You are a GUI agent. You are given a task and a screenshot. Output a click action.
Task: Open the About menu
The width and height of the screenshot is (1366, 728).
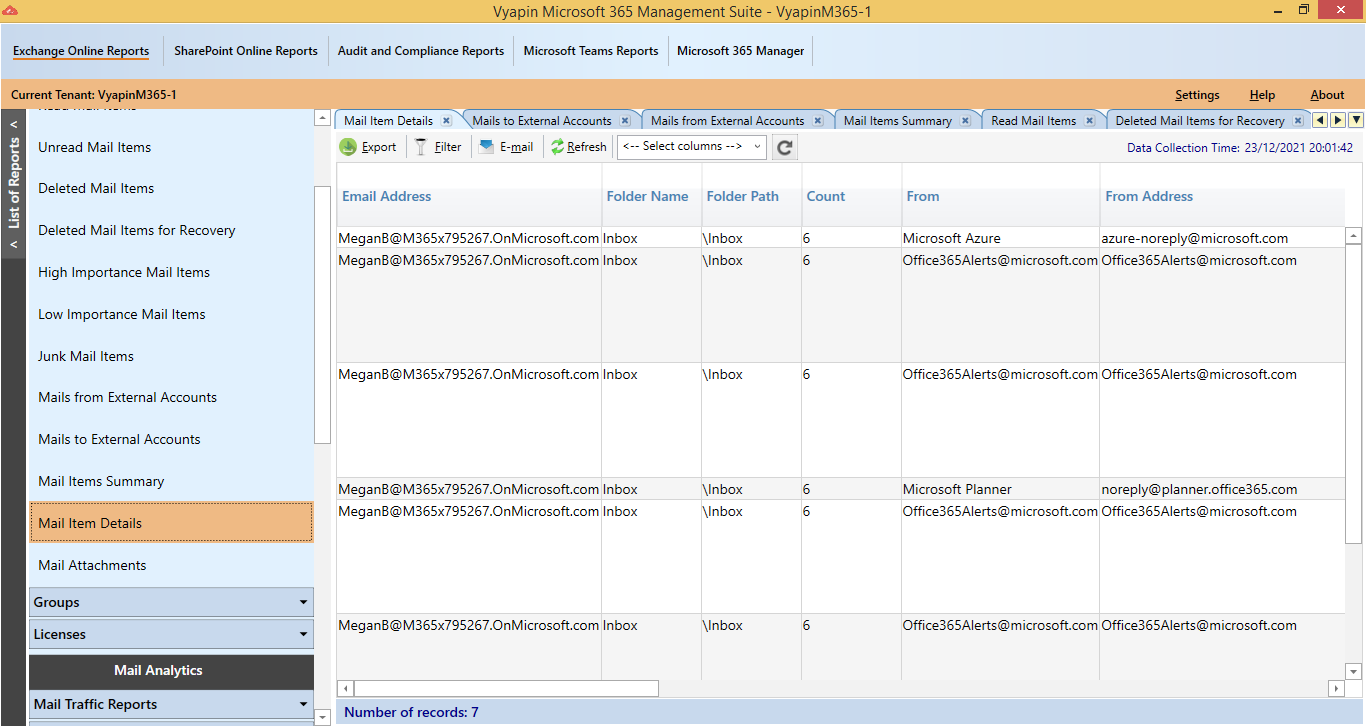[1327, 95]
